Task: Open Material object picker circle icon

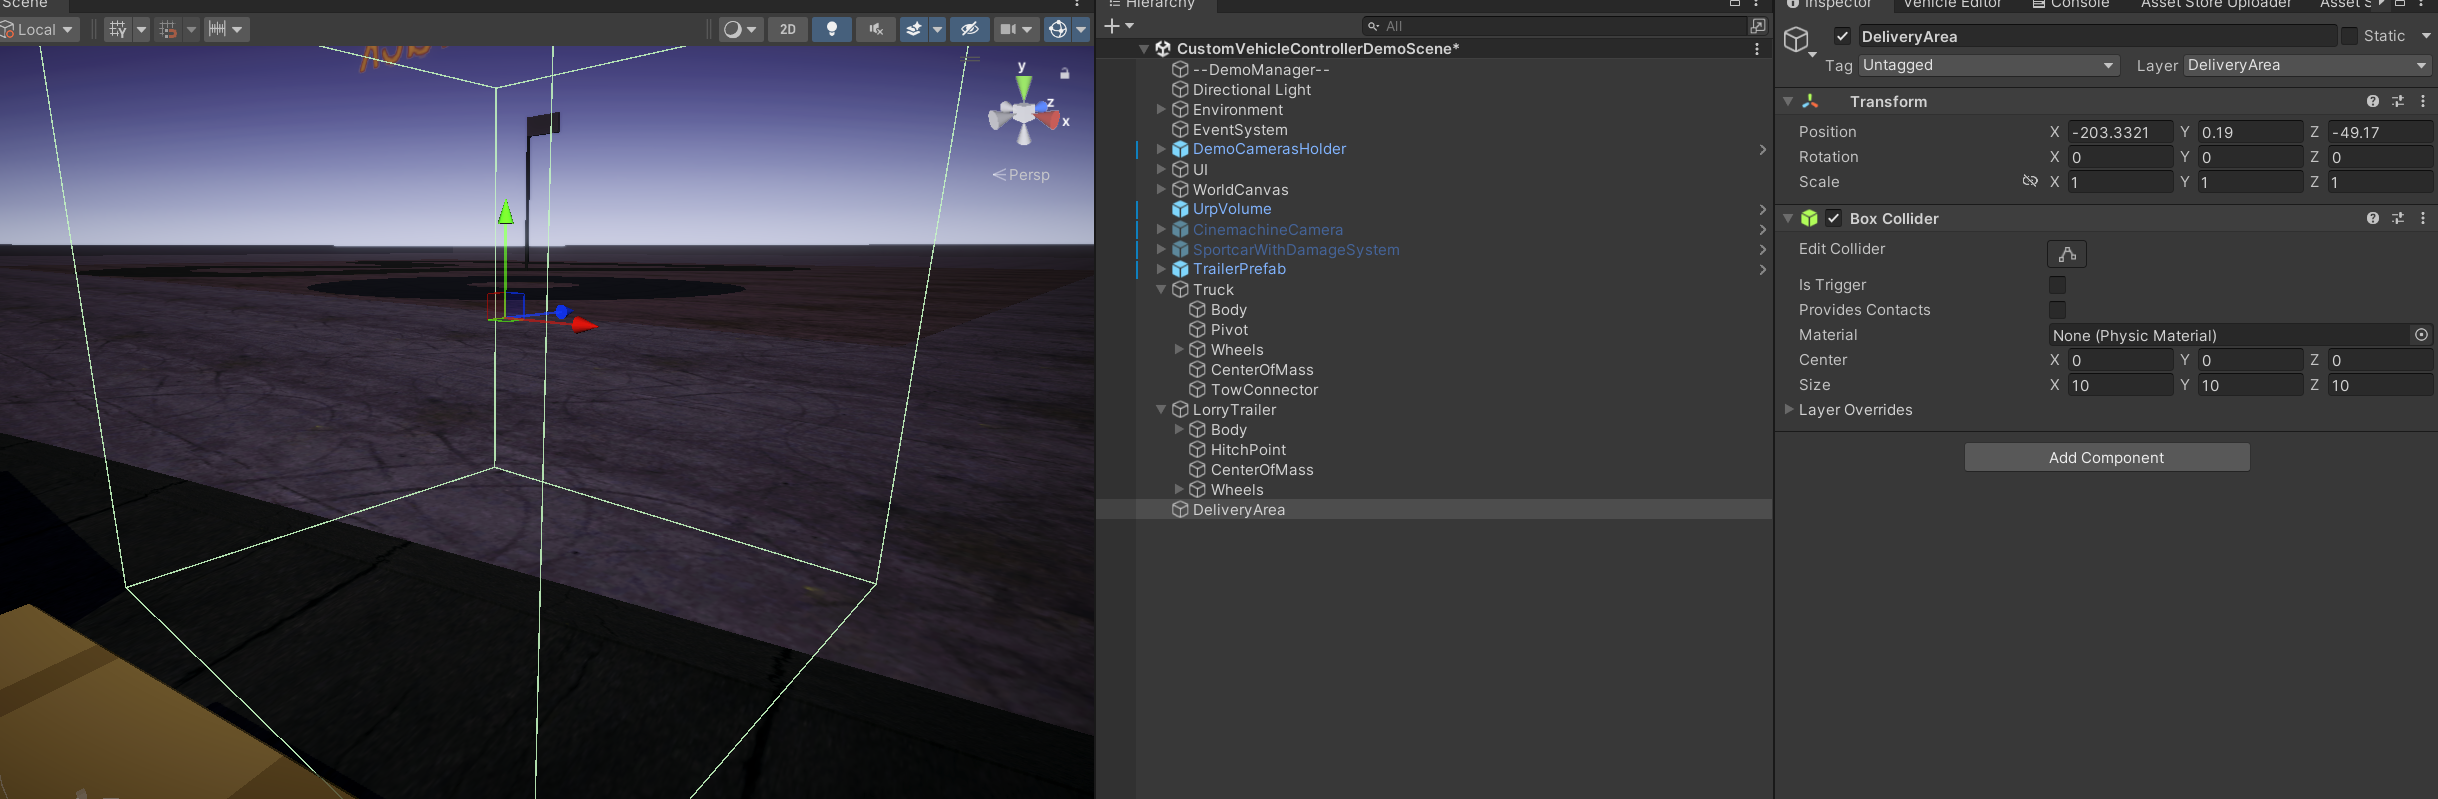Action: 2421,335
